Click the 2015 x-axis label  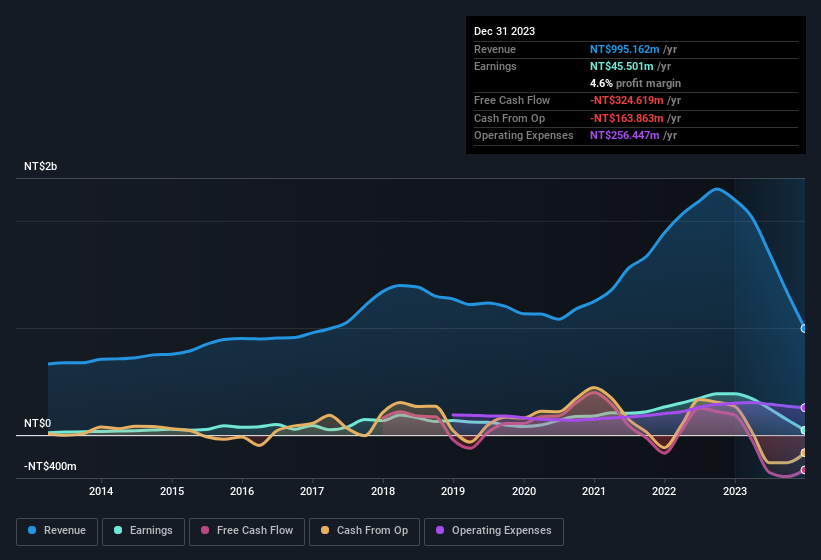tap(172, 491)
